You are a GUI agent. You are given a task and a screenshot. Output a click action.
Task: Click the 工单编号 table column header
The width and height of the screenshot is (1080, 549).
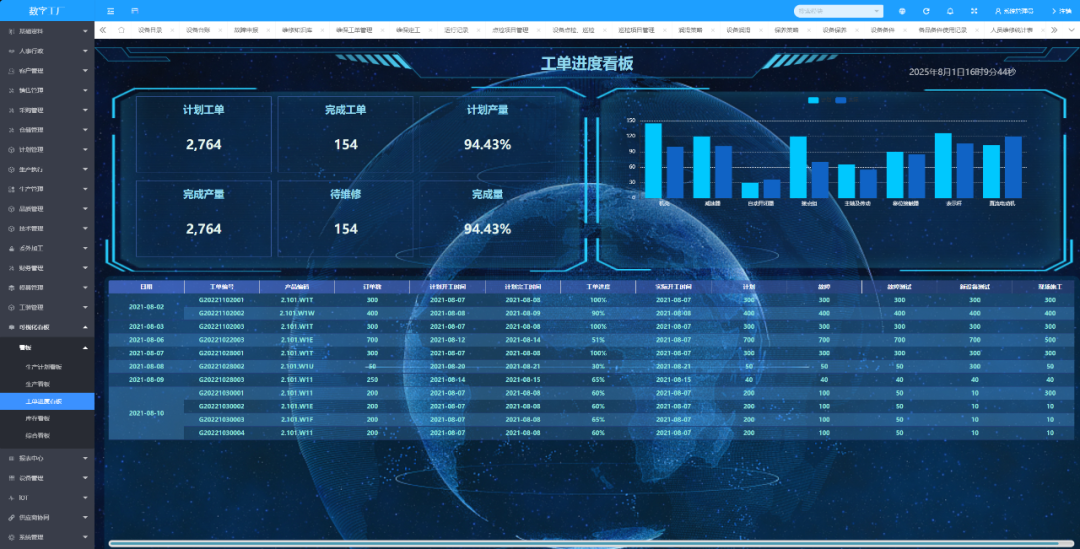point(222,287)
